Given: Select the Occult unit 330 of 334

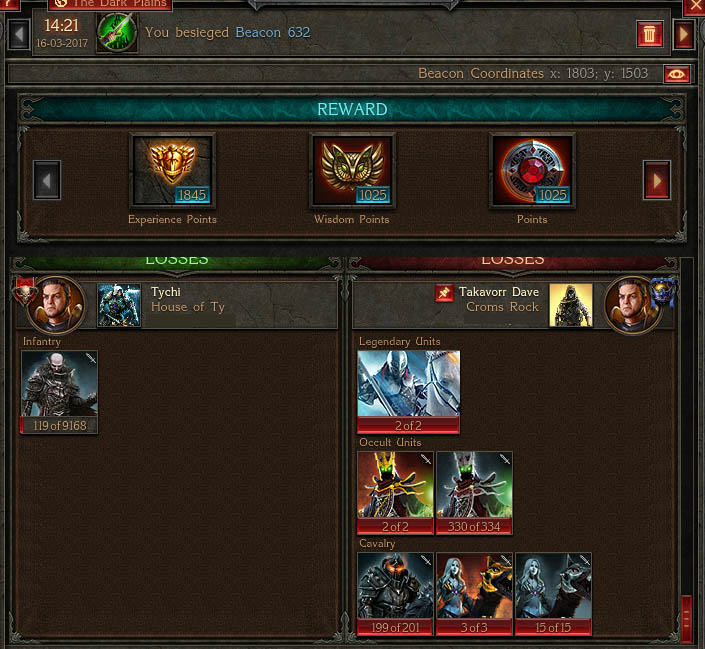Looking at the screenshot, I should (x=474, y=493).
